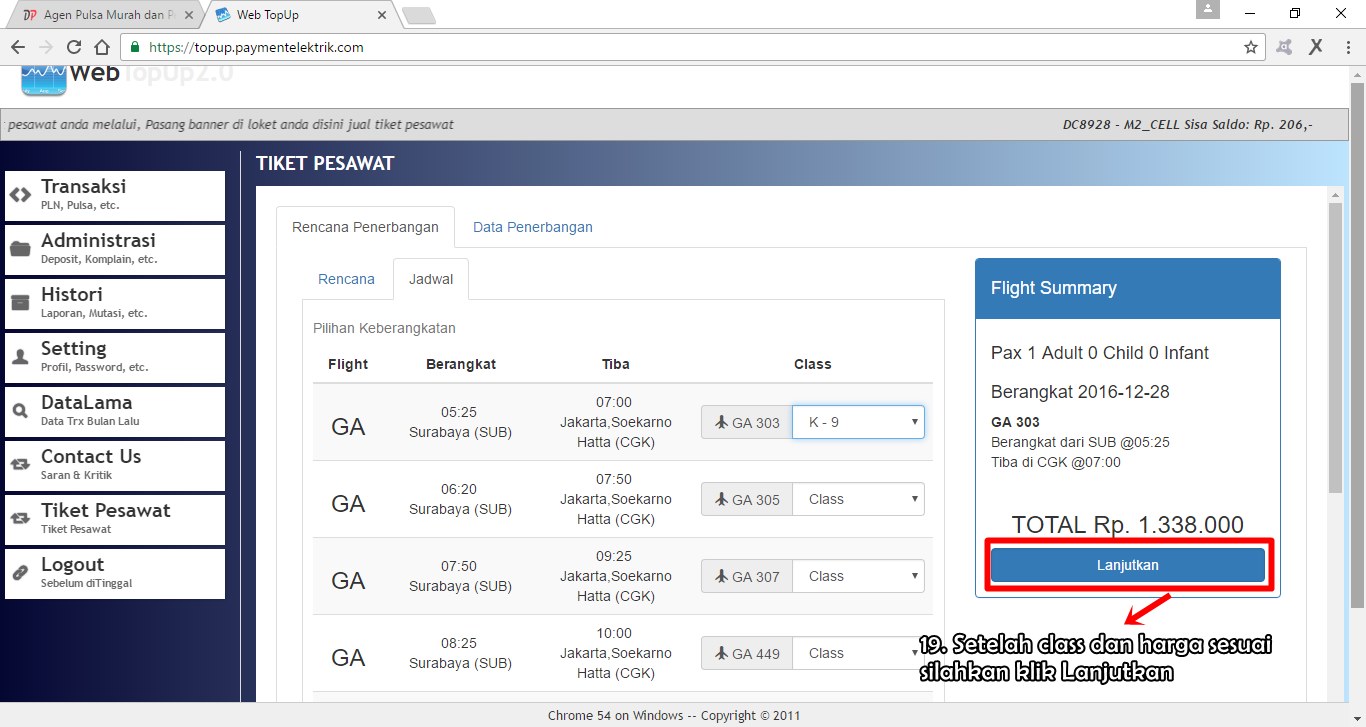The height and width of the screenshot is (727, 1366).
Task: Choose class for flight GA 449
Action: pyautogui.click(x=858, y=653)
